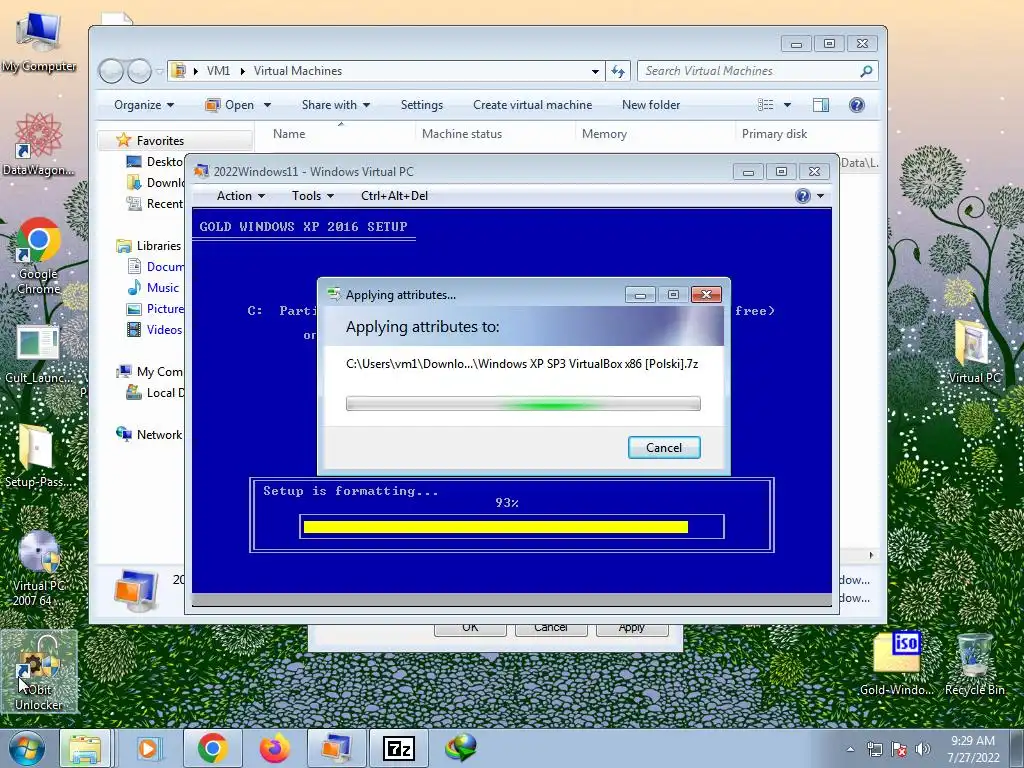Cancel the Applying attributes dialog

pyautogui.click(x=664, y=448)
